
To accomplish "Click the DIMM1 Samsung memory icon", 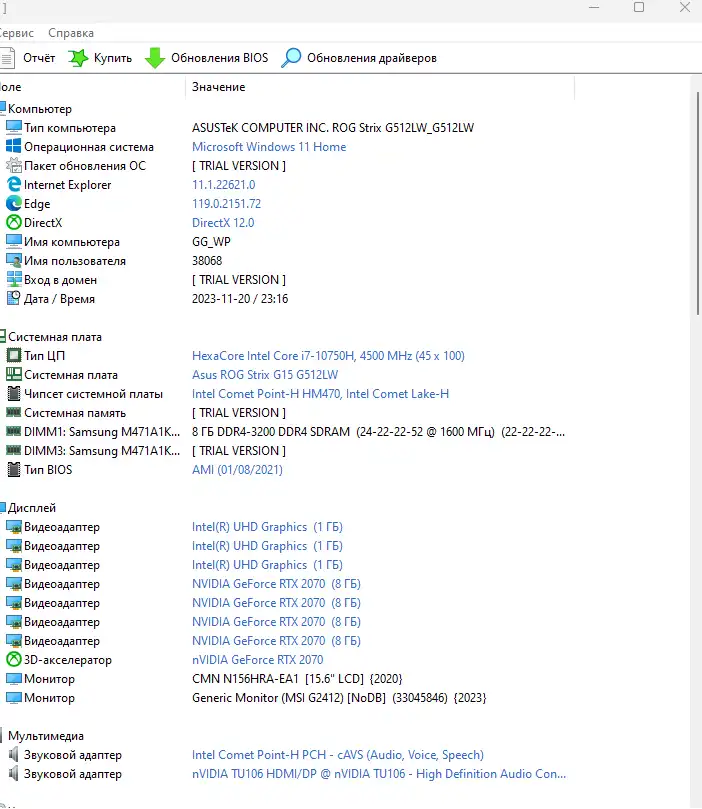I will click(x=13, y=431).
